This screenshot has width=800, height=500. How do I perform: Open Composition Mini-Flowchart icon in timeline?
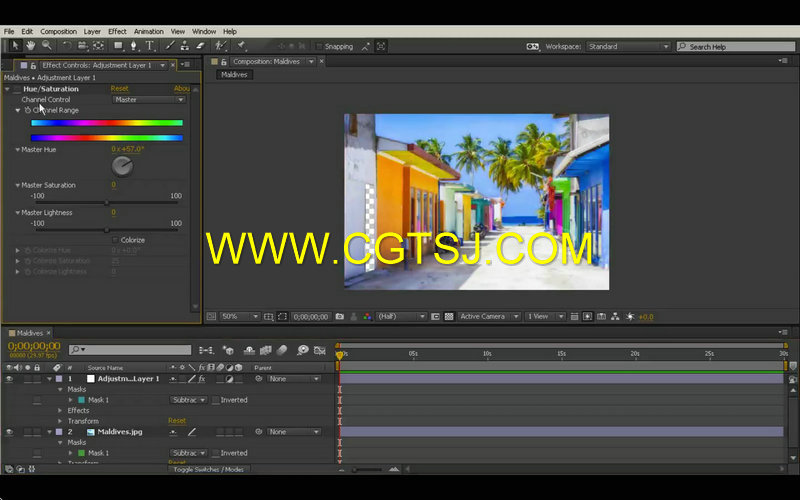click(206, 350)
